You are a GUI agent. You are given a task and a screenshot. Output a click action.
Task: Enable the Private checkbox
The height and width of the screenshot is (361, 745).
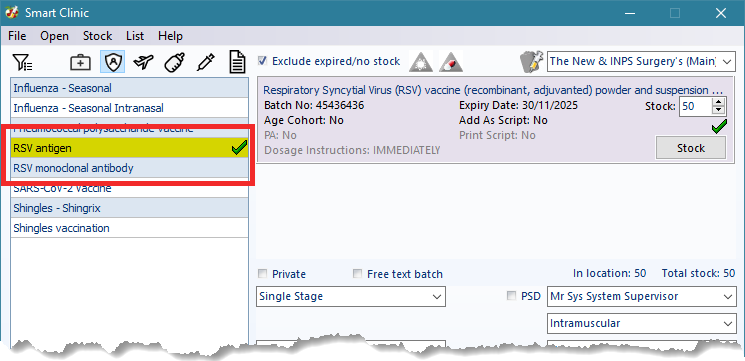(x=262, y=274)
